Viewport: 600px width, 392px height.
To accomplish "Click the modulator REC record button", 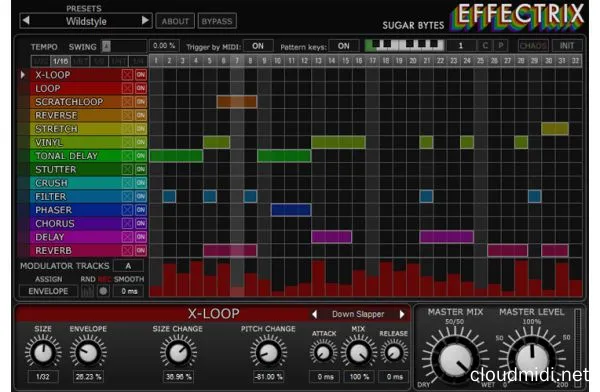I will [103, 291].
